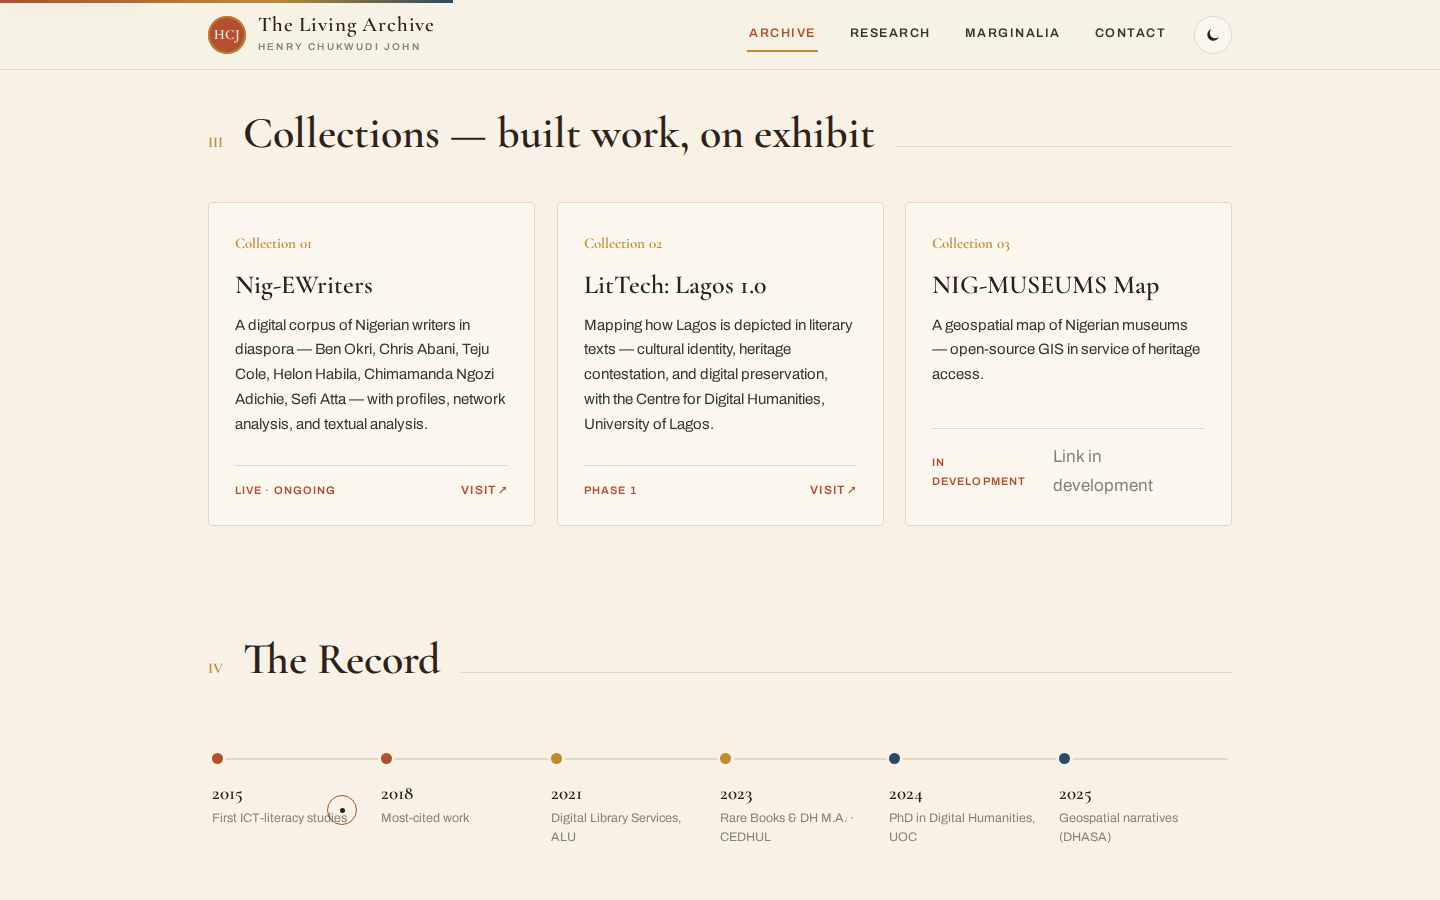
Task: Click the NIG-MUSEUMS Map card title
Action: pos(1045,285)
